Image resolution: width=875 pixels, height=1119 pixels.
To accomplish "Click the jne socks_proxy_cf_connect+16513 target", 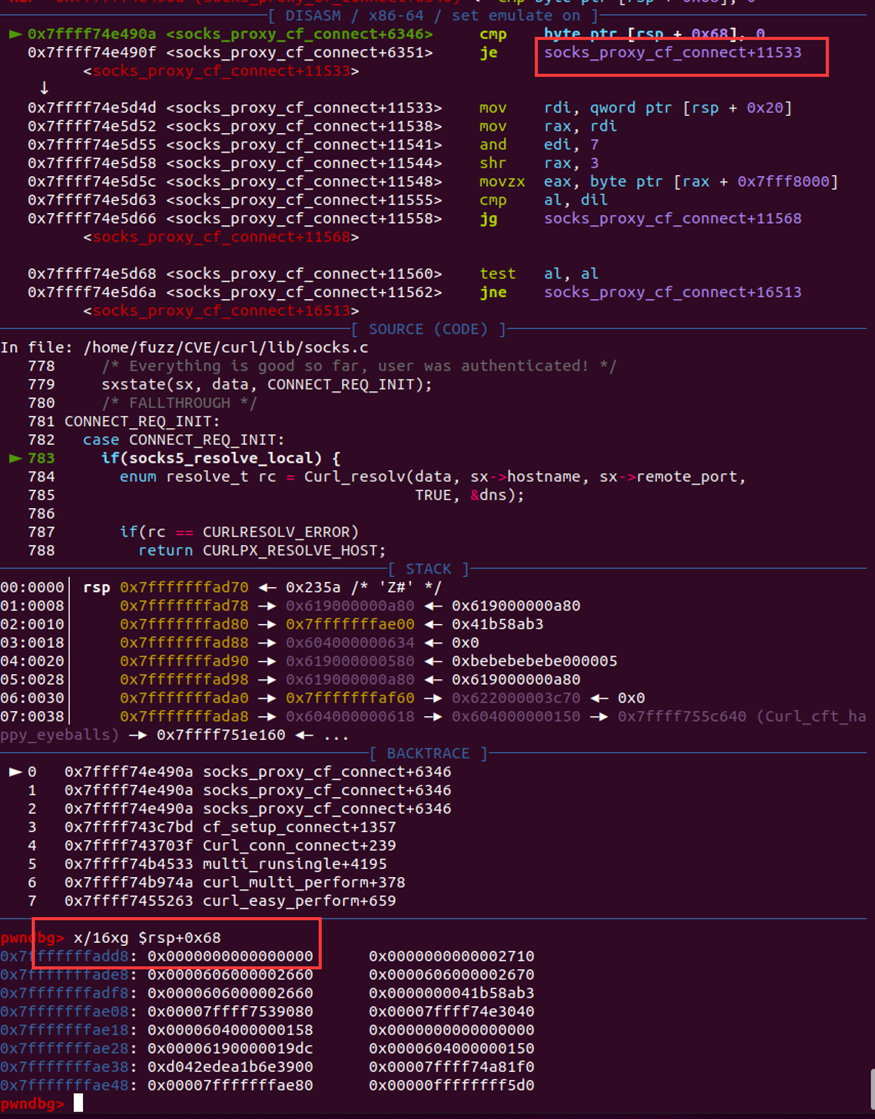I will click(672, 292).
